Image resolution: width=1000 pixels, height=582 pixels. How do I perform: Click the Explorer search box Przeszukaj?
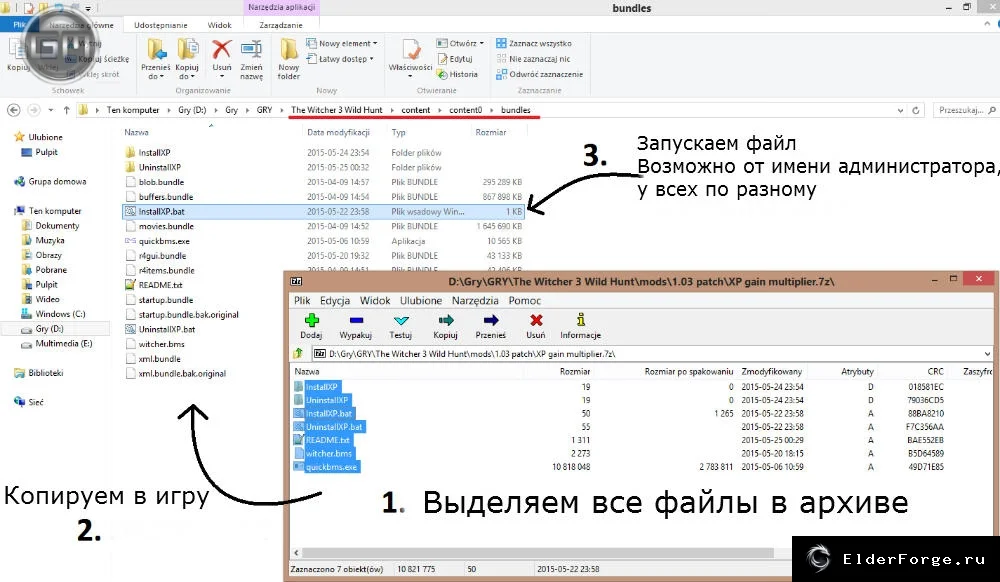pyautogui.click(x=964, y=110)
